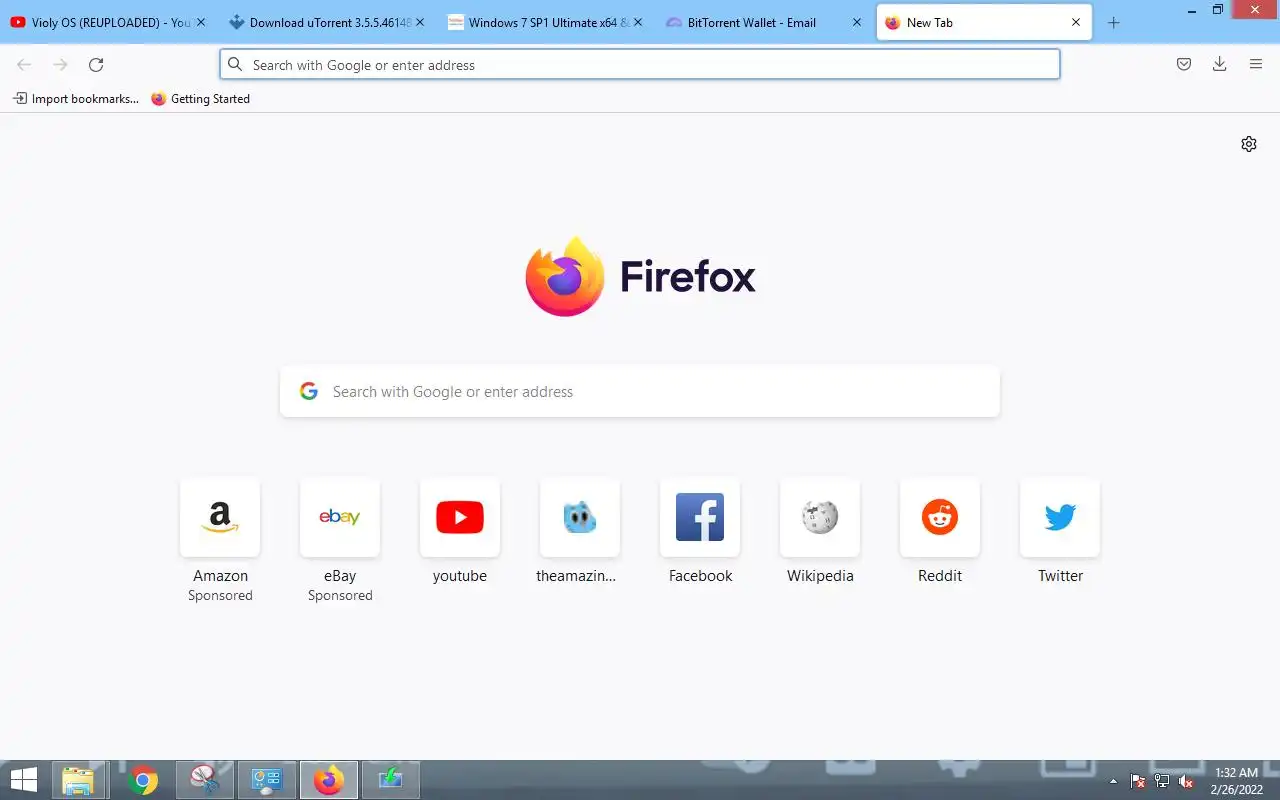Launch Chrome from the taskbar

143,780
